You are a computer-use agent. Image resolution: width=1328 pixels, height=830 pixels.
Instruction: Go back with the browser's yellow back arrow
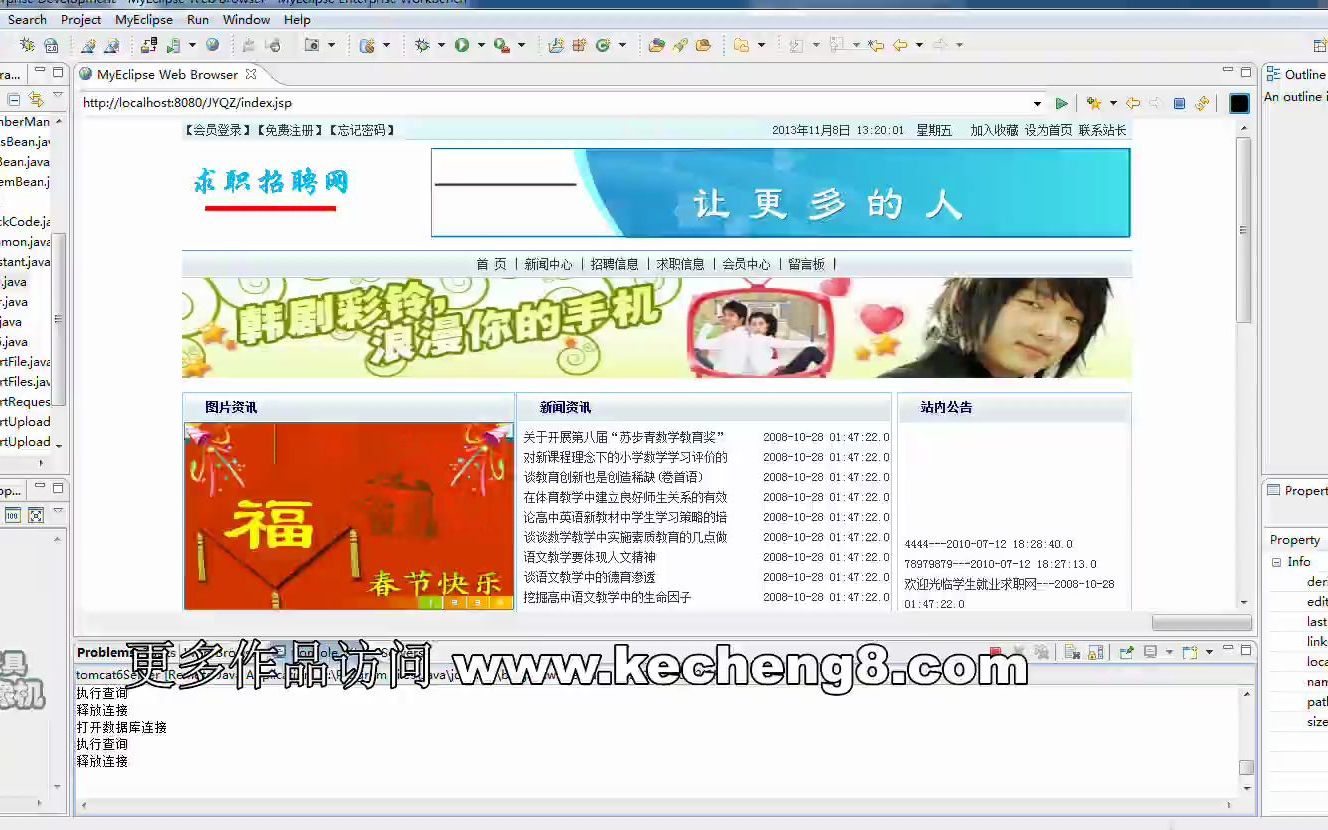pyautogui.click(x=1133, y=103)
